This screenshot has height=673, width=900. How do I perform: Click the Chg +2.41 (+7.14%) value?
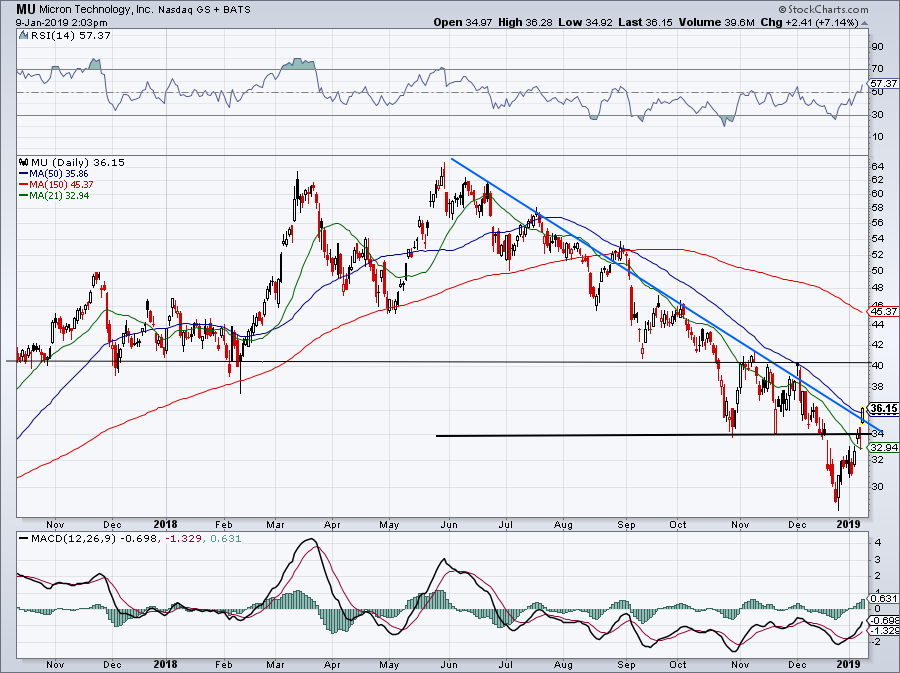point(809,22)
